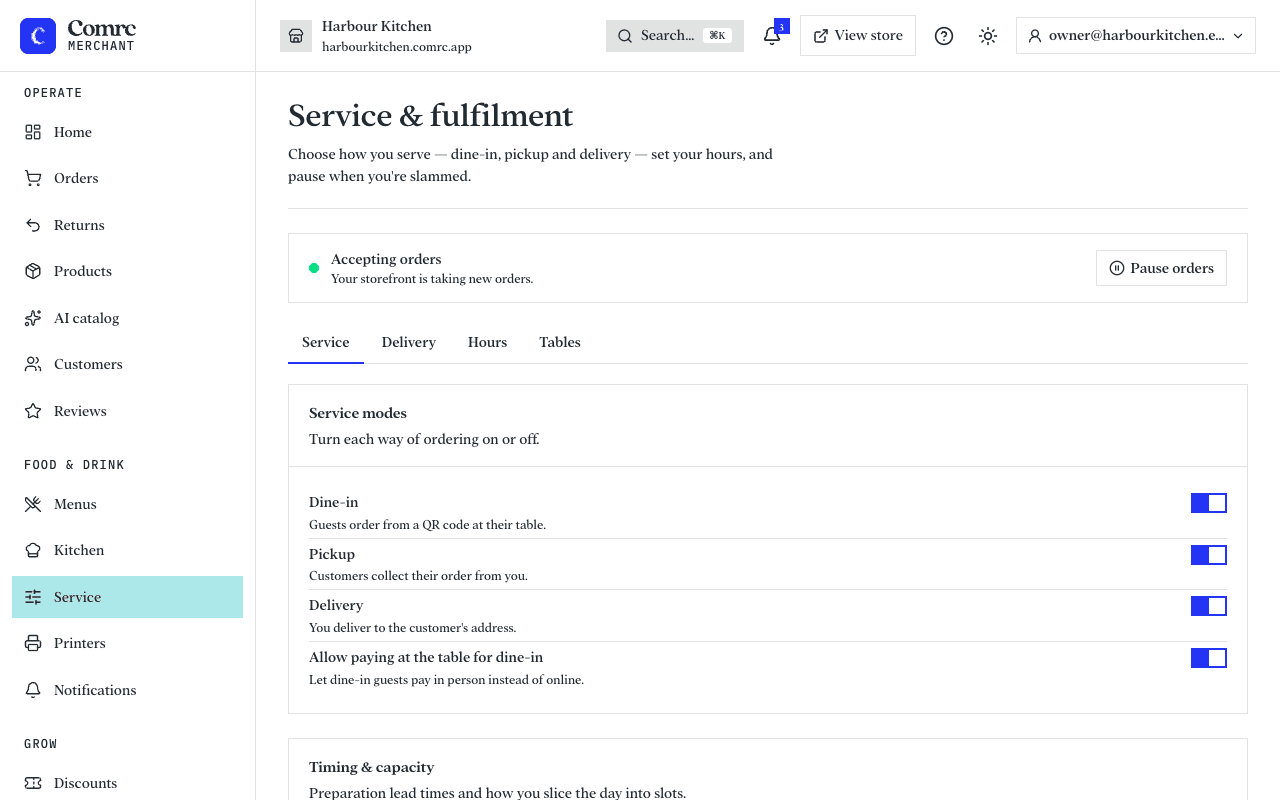Open Kitchen via the chef hat icon
Image resolution: width=1280 pixels, height=800 pixels.
(x=33, y=550)
